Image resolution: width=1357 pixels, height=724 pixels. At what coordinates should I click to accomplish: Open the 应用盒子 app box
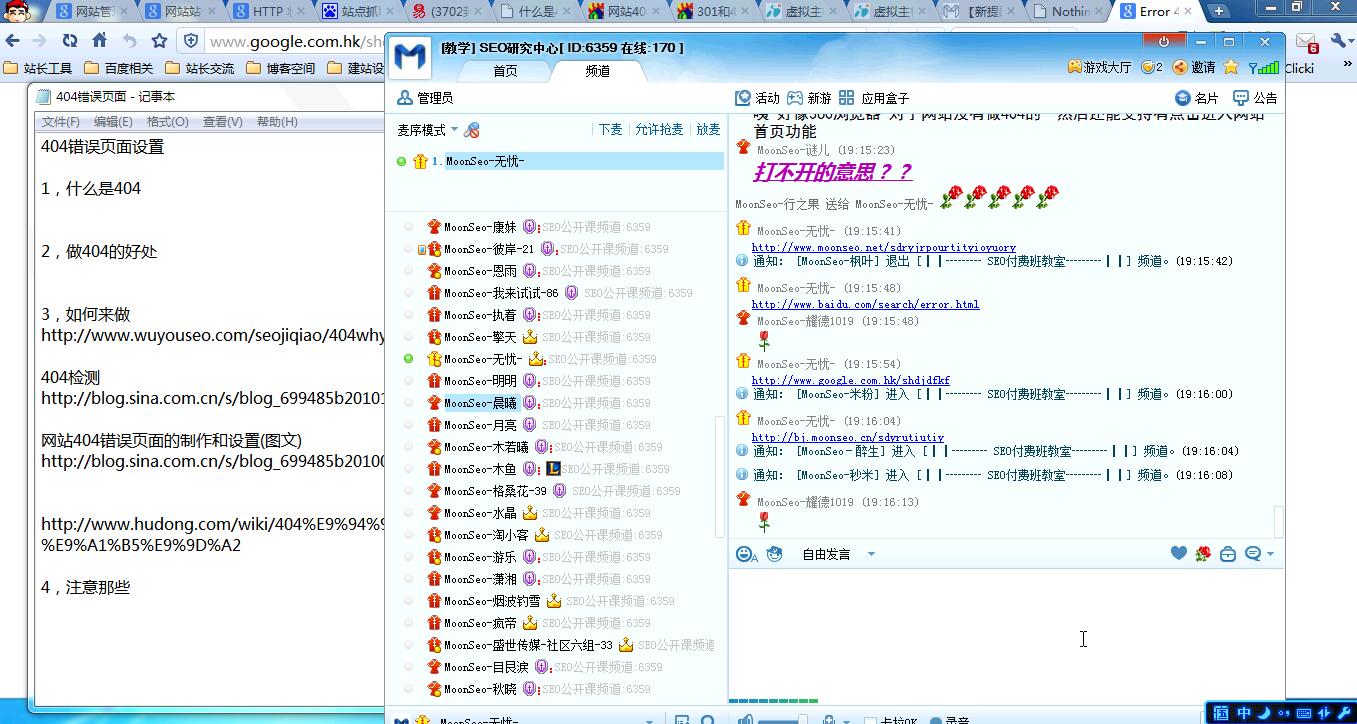click(x=847, y=98)
